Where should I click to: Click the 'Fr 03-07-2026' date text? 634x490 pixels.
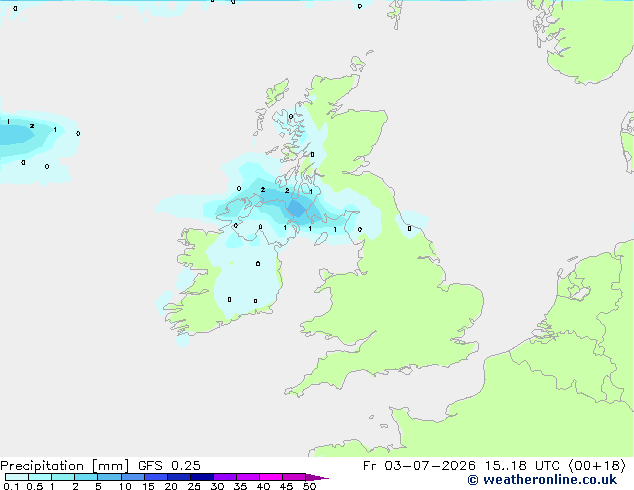(419, 466)
